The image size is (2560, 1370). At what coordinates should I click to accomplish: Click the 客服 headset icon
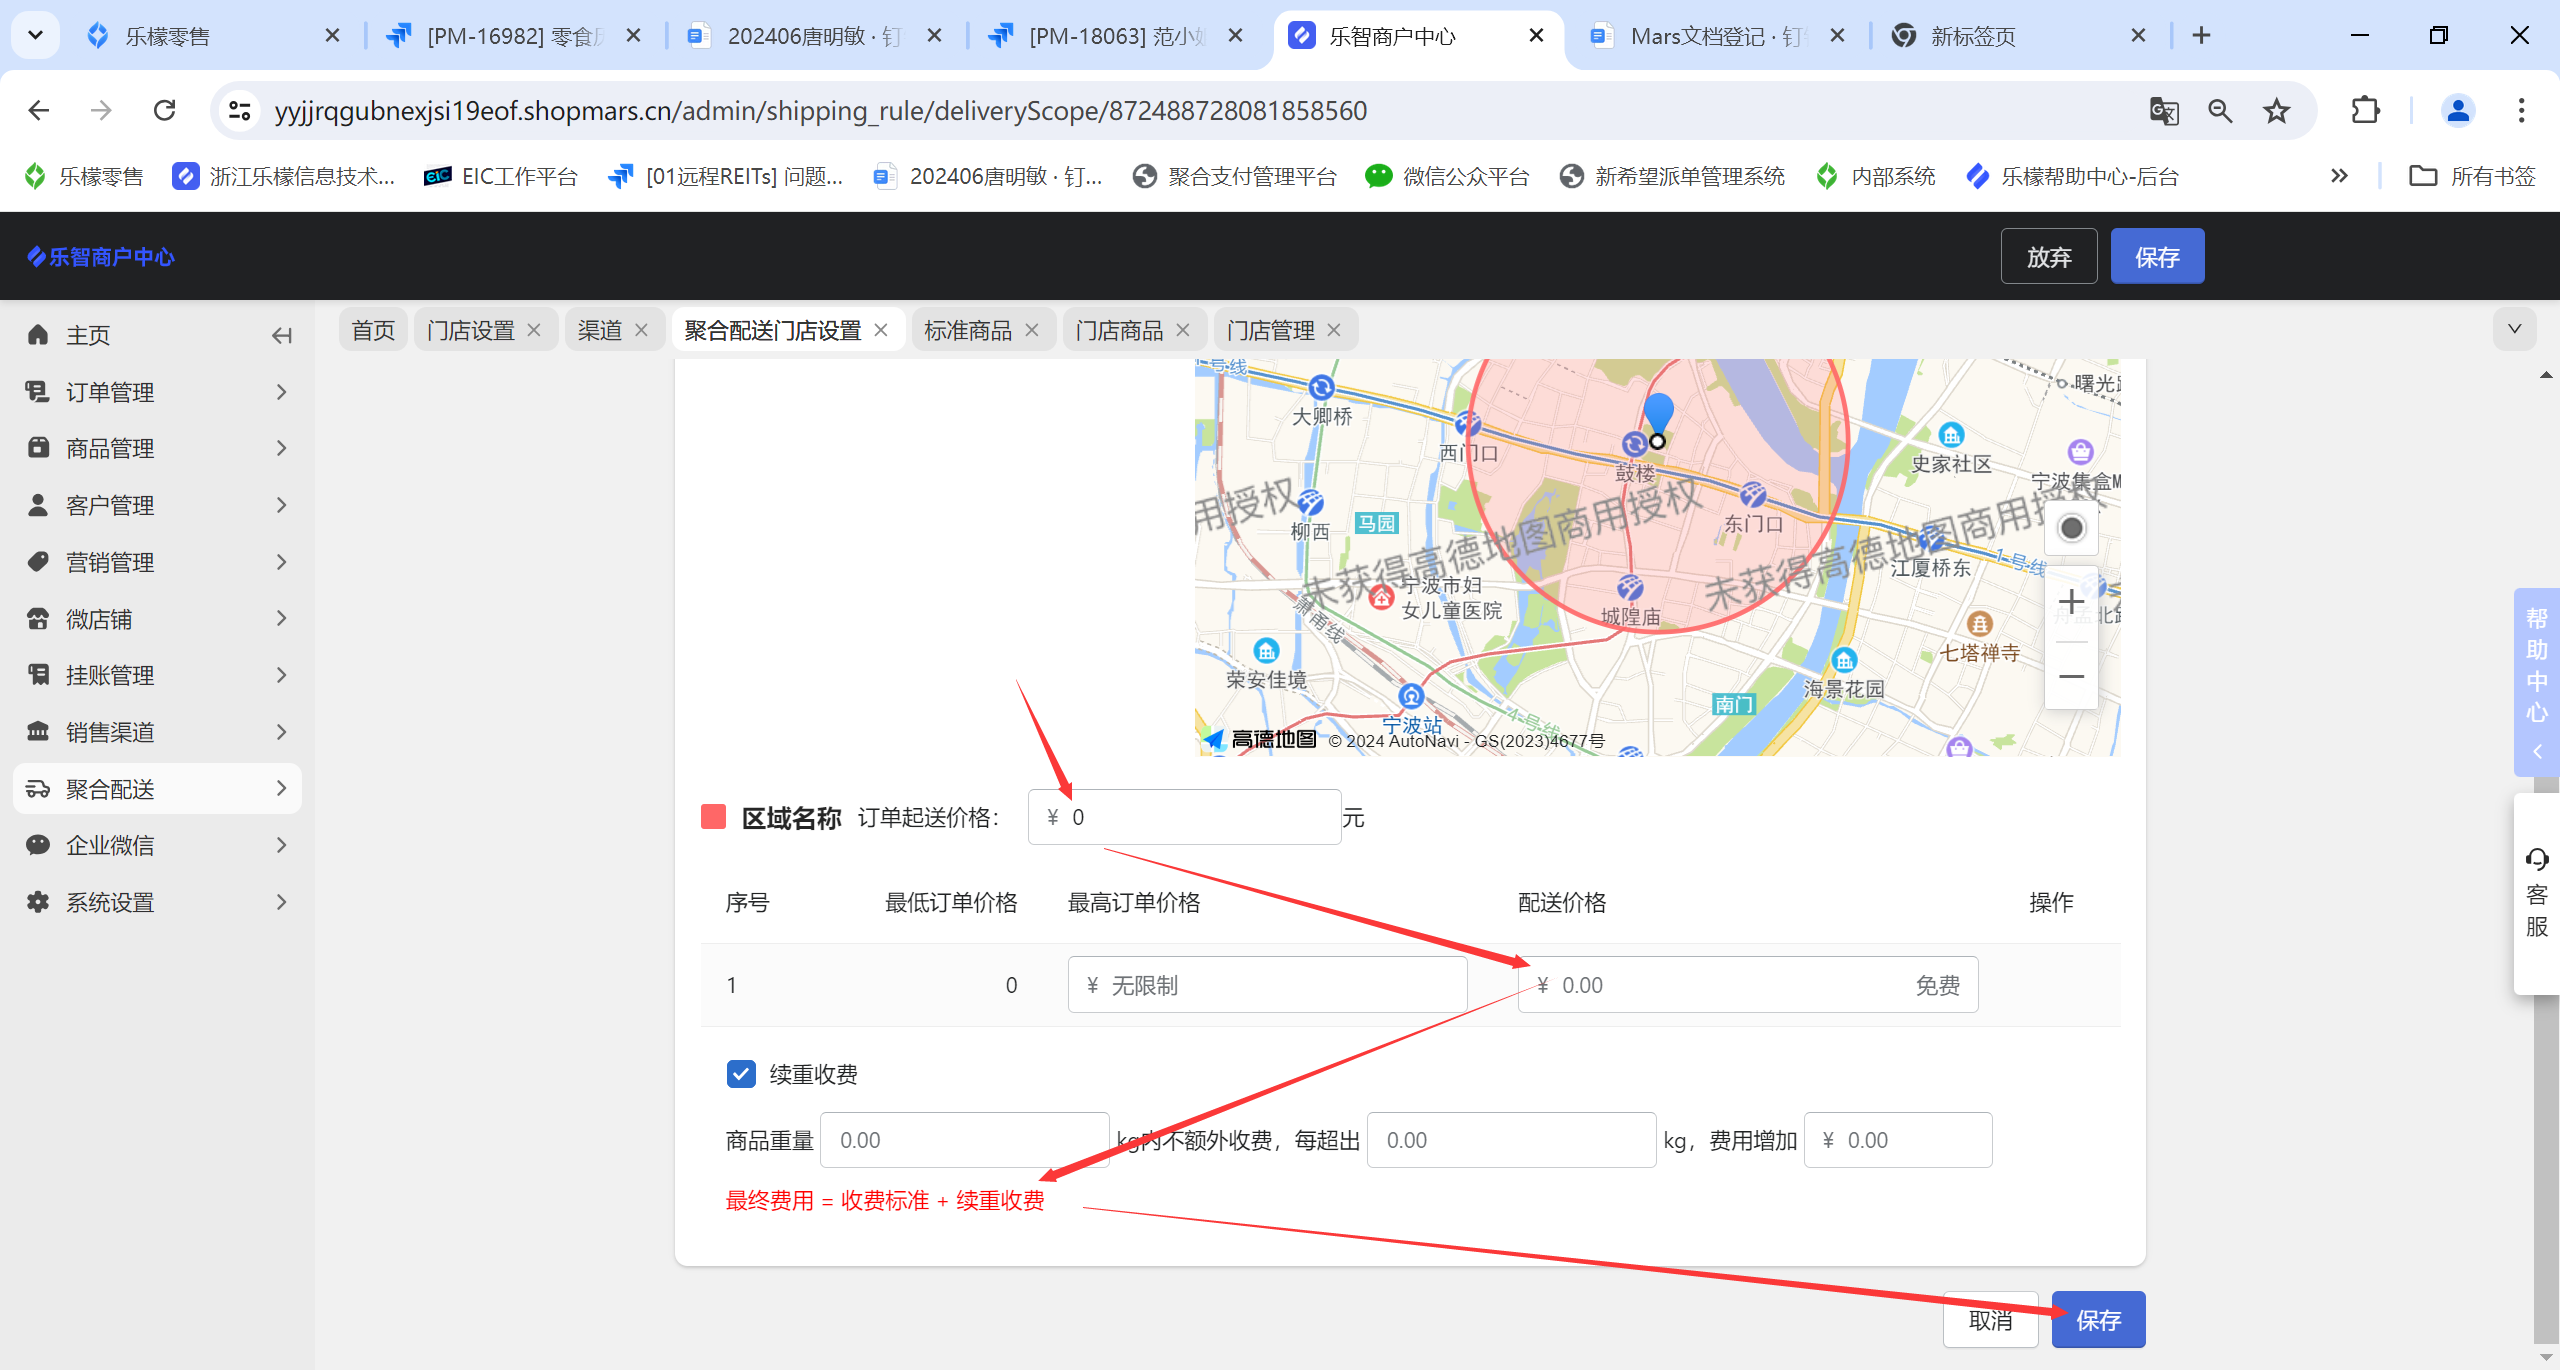click(2537, 859)
